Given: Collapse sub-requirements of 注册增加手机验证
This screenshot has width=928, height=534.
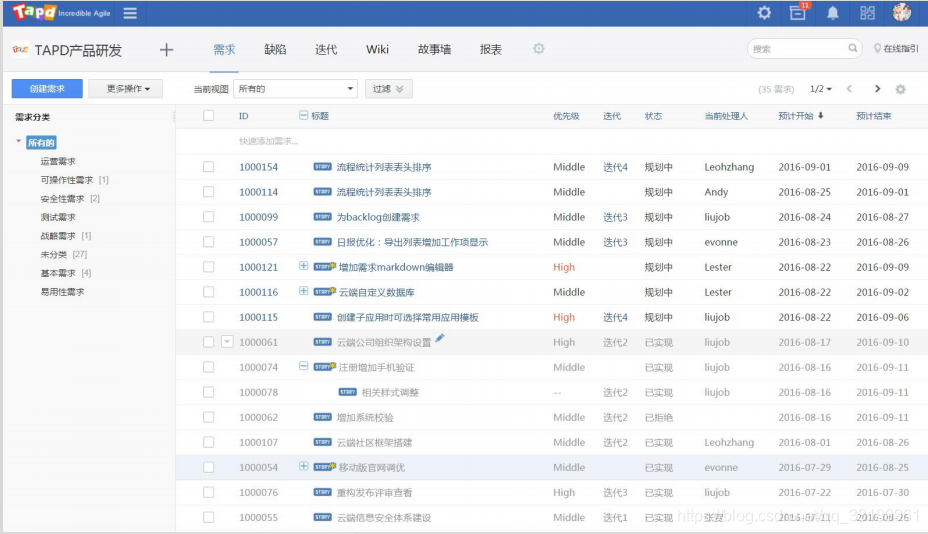Looking at the screenshot, I should pos(304,366).
